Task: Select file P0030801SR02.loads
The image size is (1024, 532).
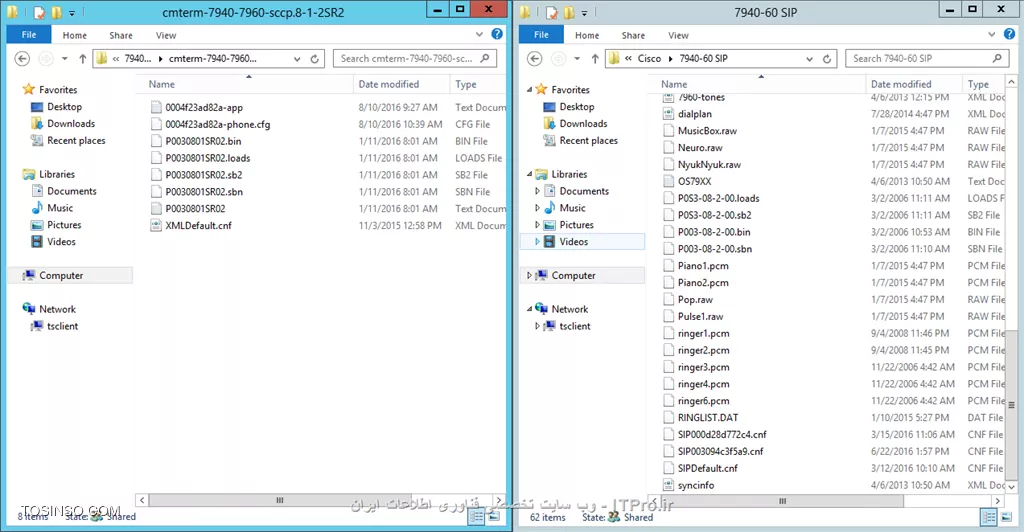Action: [208, 158]
